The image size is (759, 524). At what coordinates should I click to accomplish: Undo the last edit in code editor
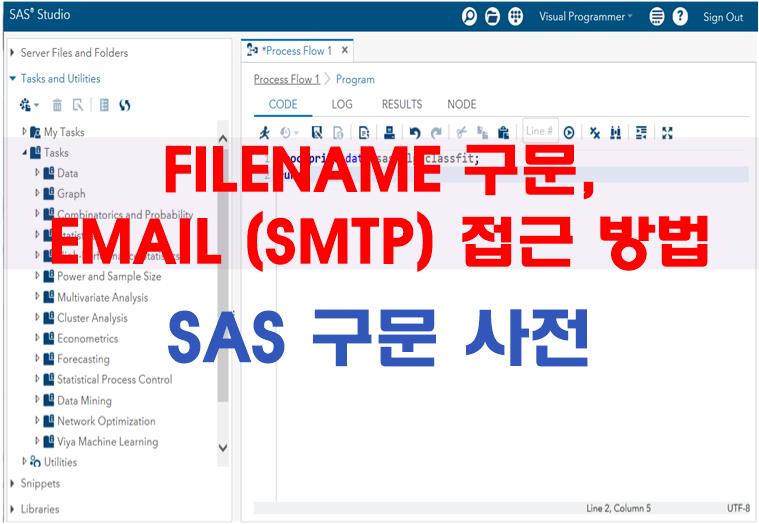click(x=415, y=132)
